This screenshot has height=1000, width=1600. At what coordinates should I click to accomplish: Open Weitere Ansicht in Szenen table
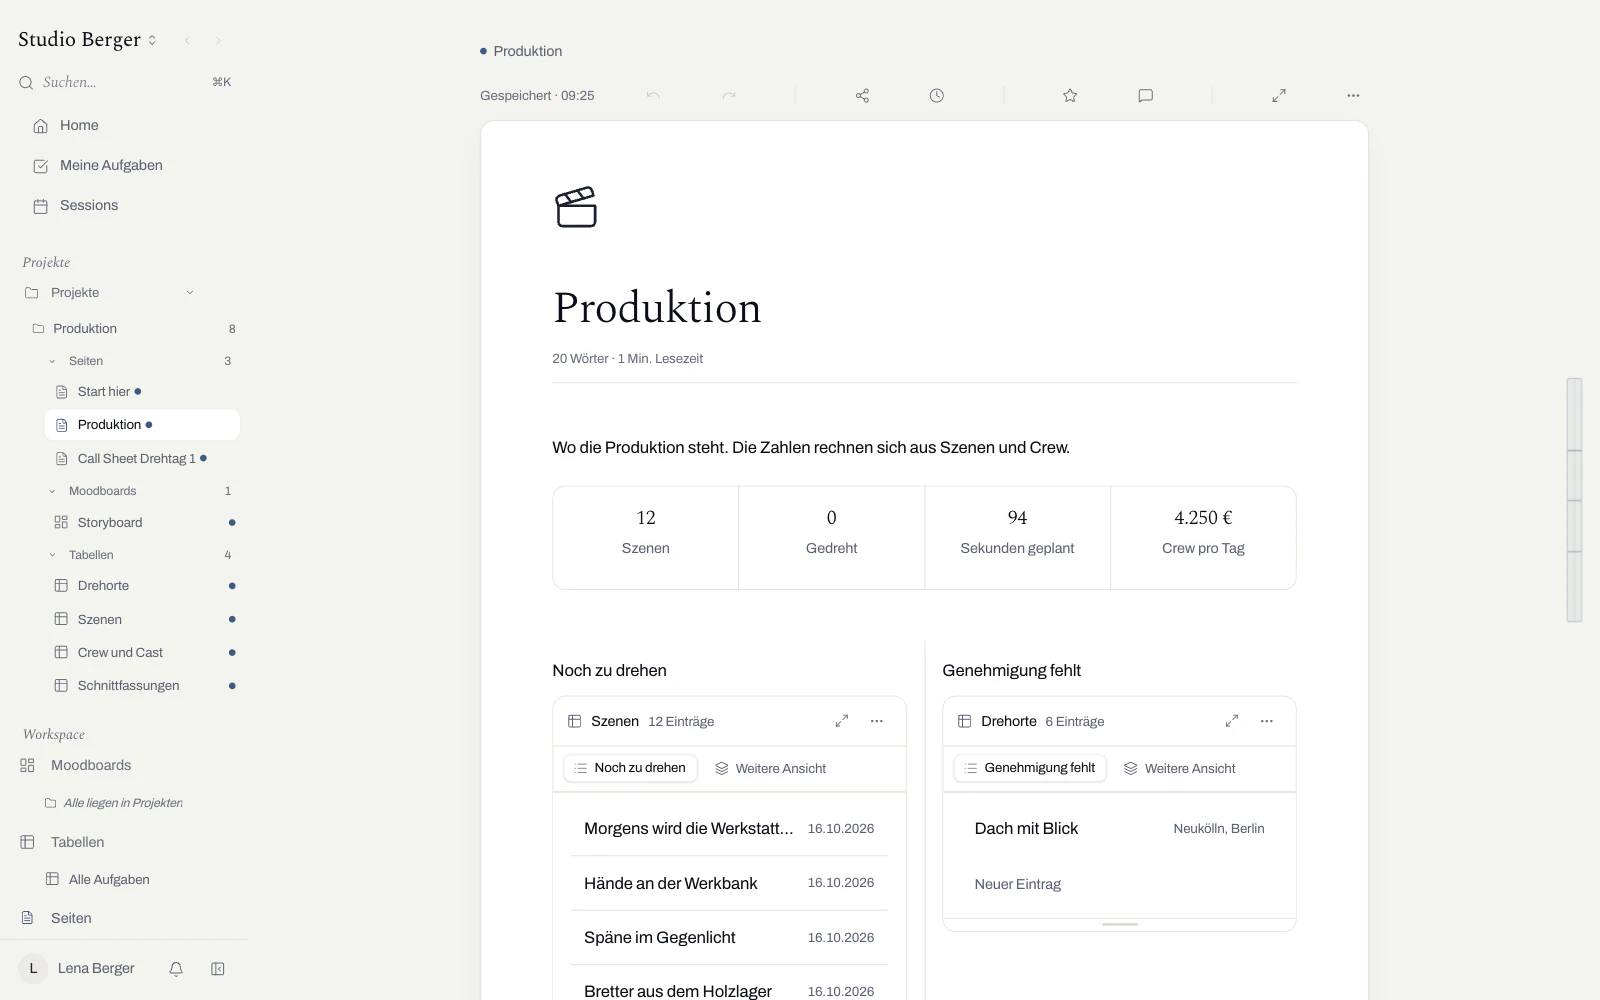(771, 768)
